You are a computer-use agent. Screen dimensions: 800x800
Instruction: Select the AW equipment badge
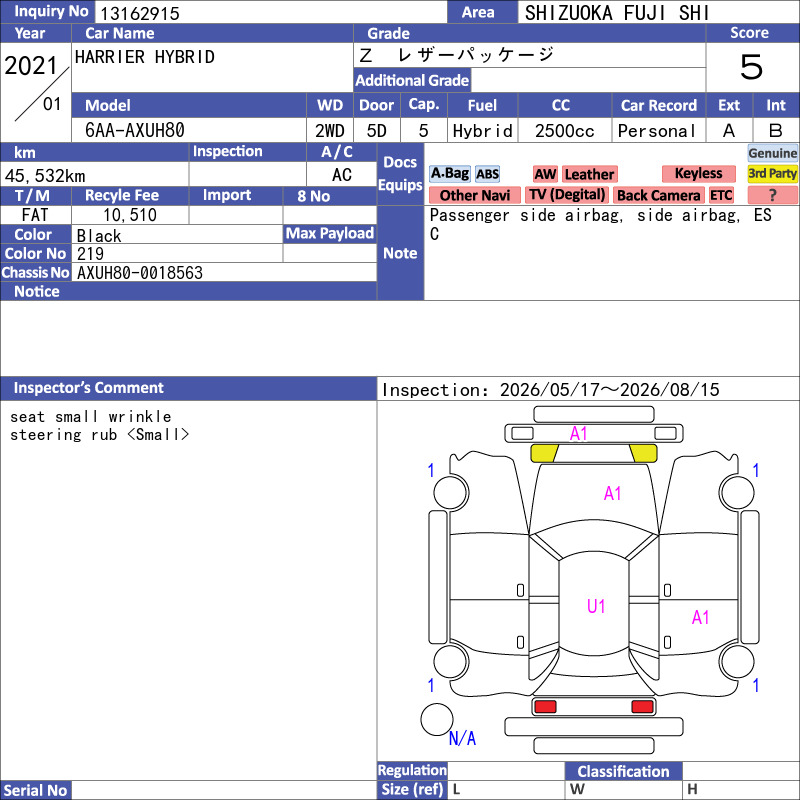click(545, 174)
